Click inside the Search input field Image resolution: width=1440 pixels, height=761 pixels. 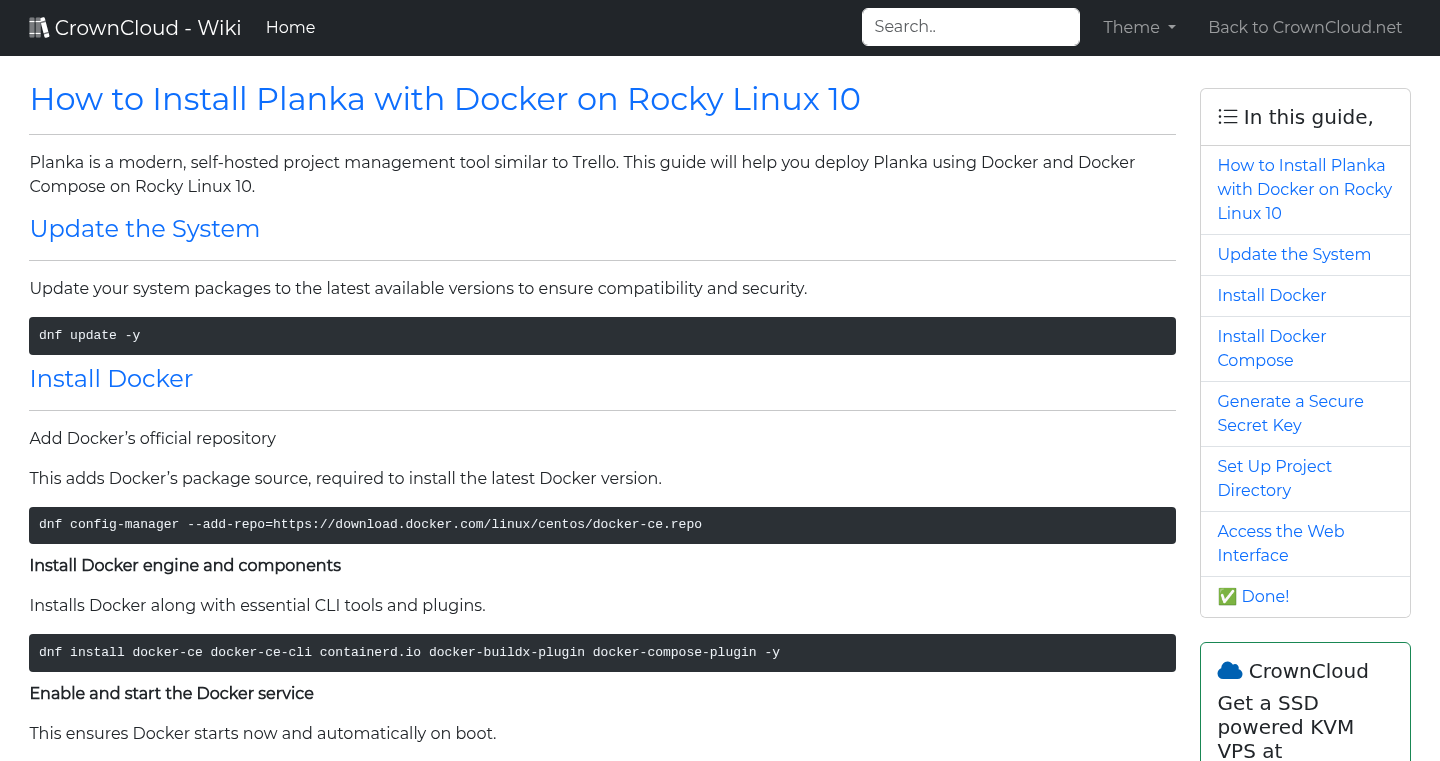coord(970,27)
